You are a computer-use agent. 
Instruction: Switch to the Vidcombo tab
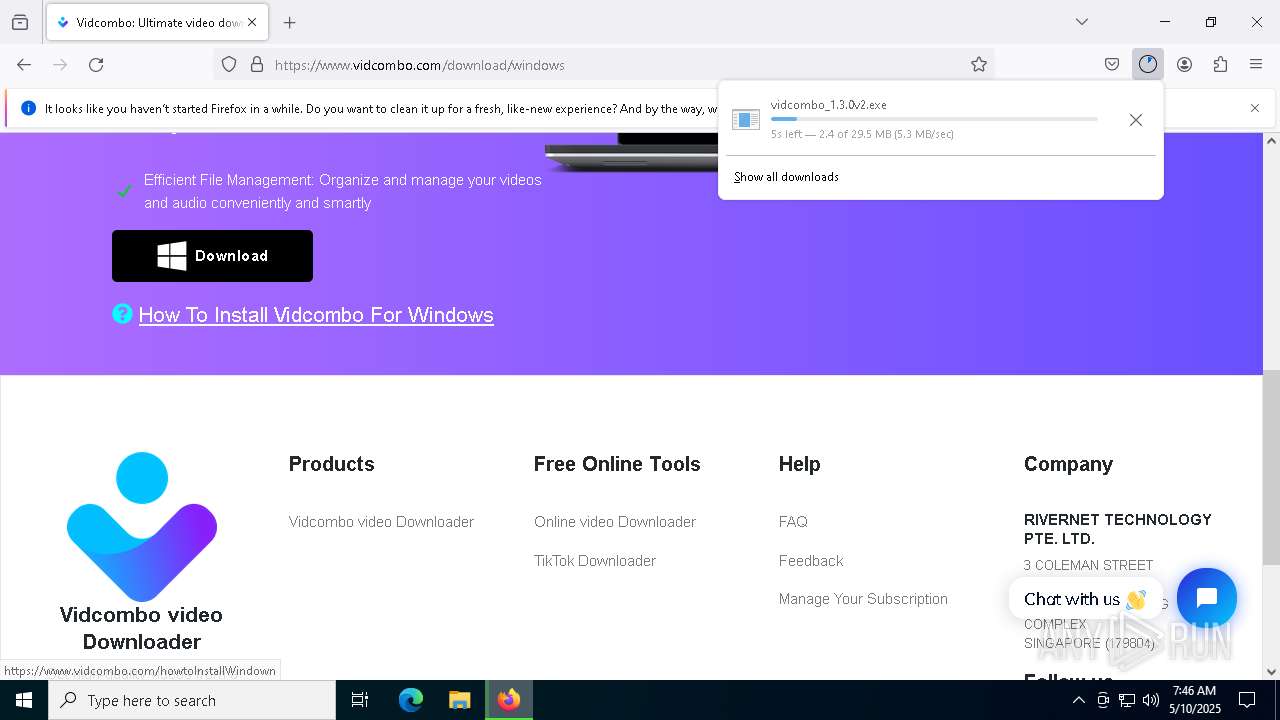click(157, 22)
